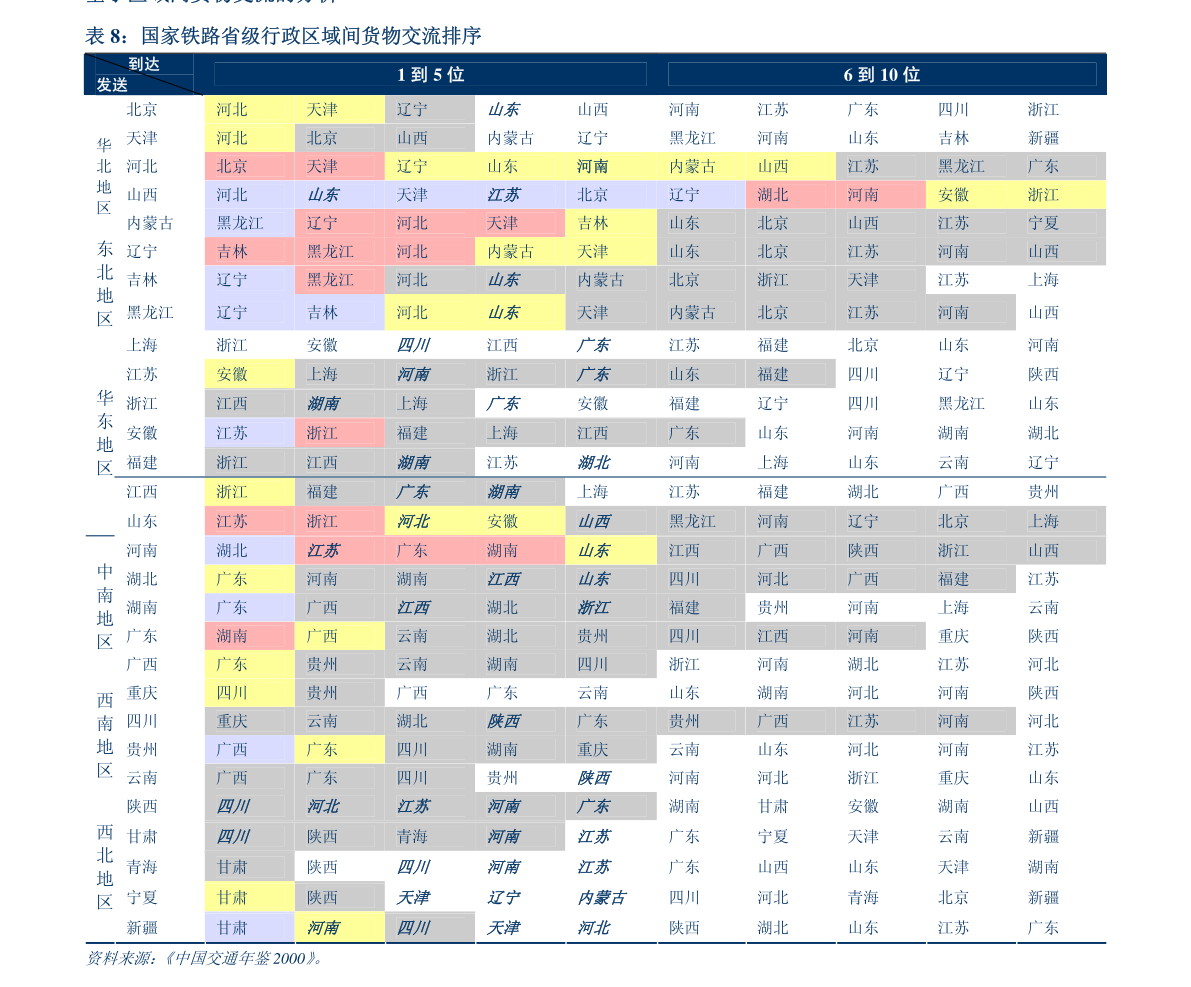This screenshot has width=1191, height=987.
Task: Click the italic 内蒙古 cell in the 宁夏 row
Action: pos(602,897)
